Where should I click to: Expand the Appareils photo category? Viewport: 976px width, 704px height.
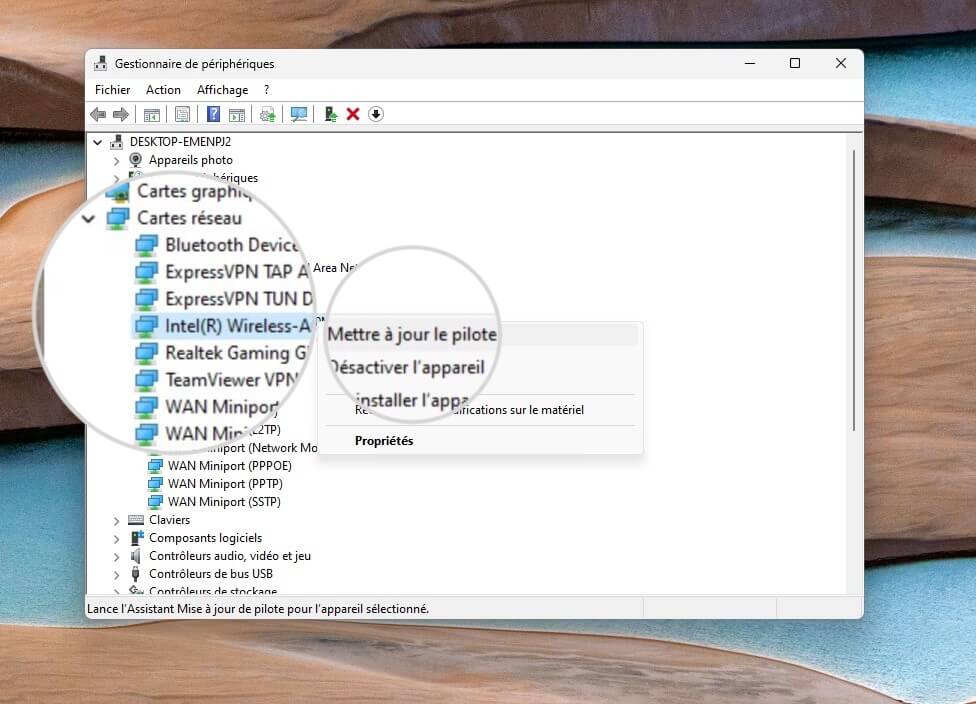click(116, 161)
